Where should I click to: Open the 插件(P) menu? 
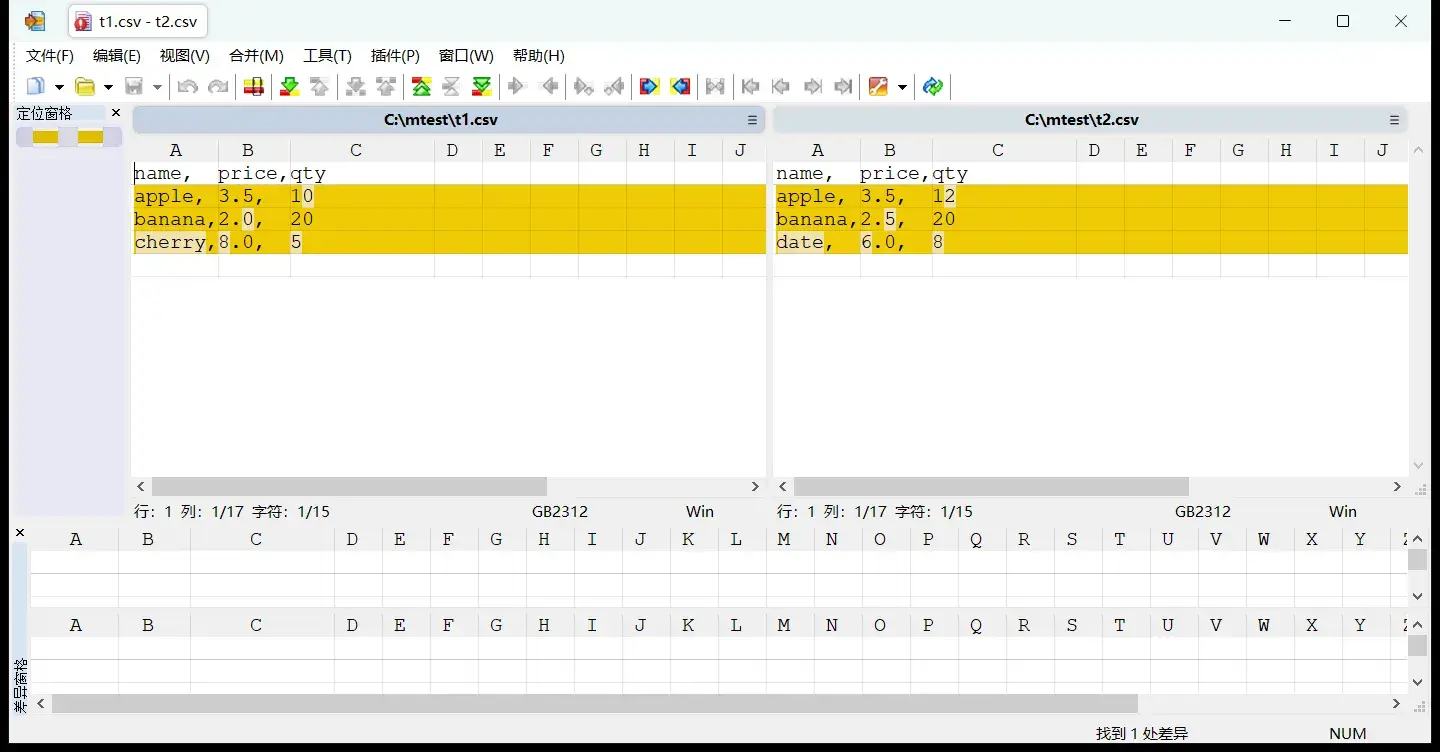click(395, 56)
